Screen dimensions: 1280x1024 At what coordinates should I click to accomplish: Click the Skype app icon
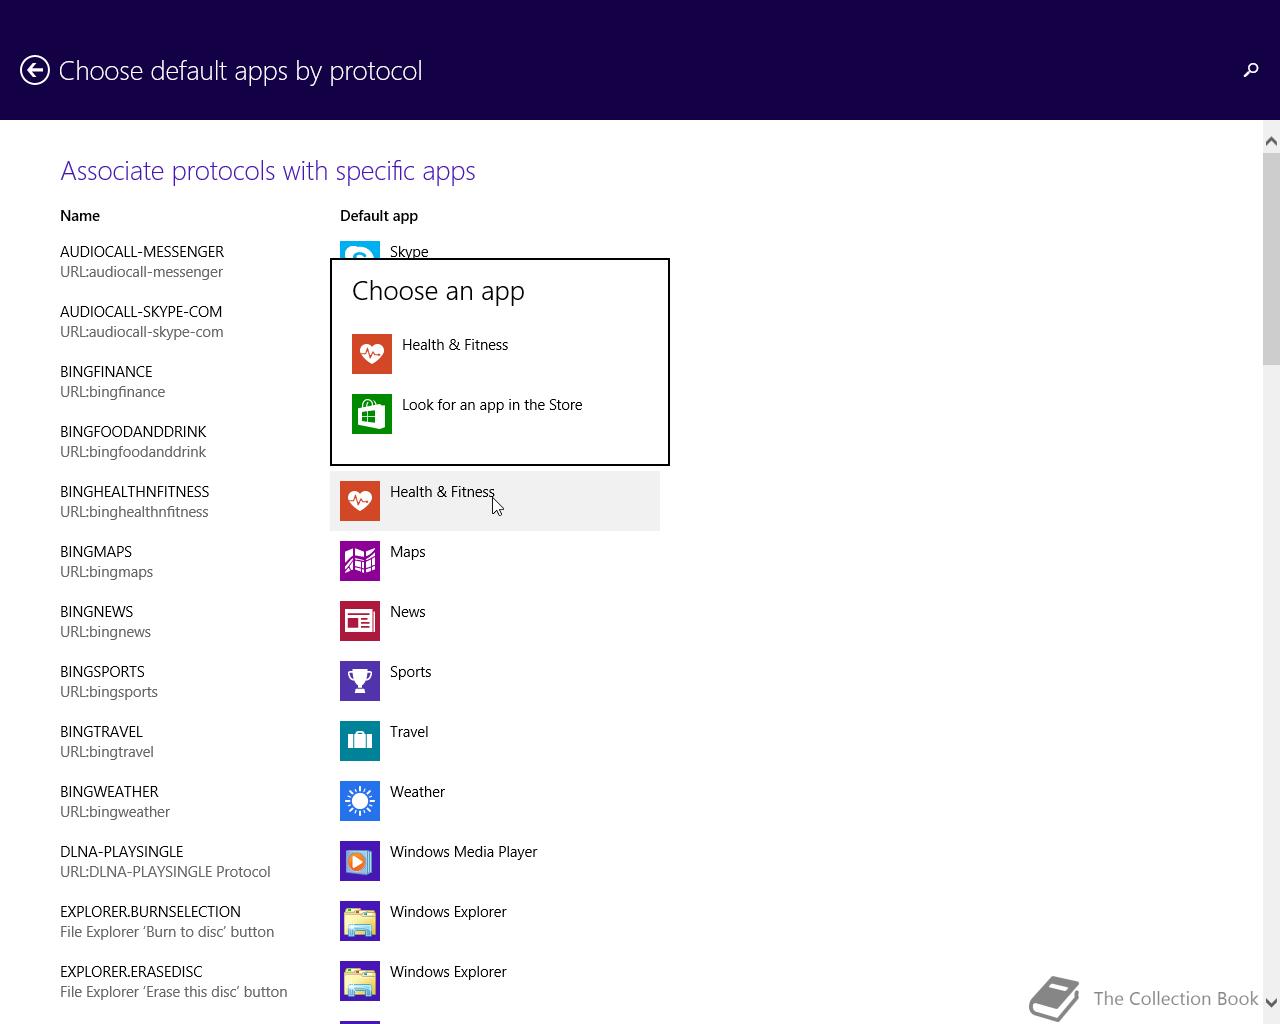tap(360, 250)
